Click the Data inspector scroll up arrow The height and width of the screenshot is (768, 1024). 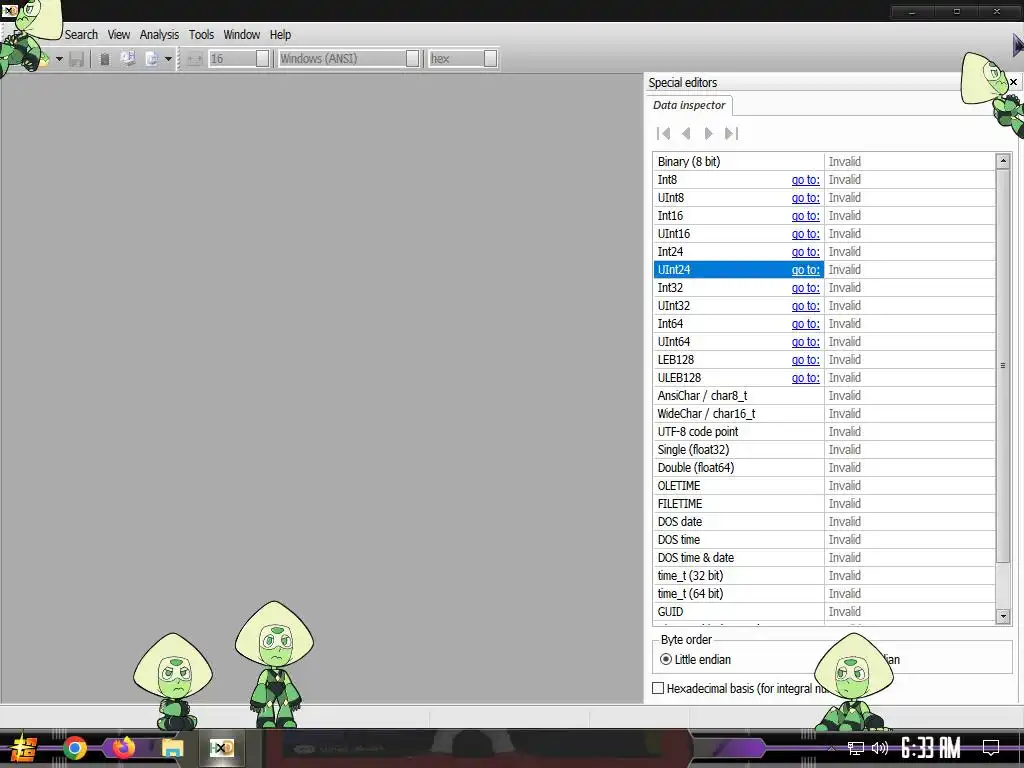[1003, 161]
